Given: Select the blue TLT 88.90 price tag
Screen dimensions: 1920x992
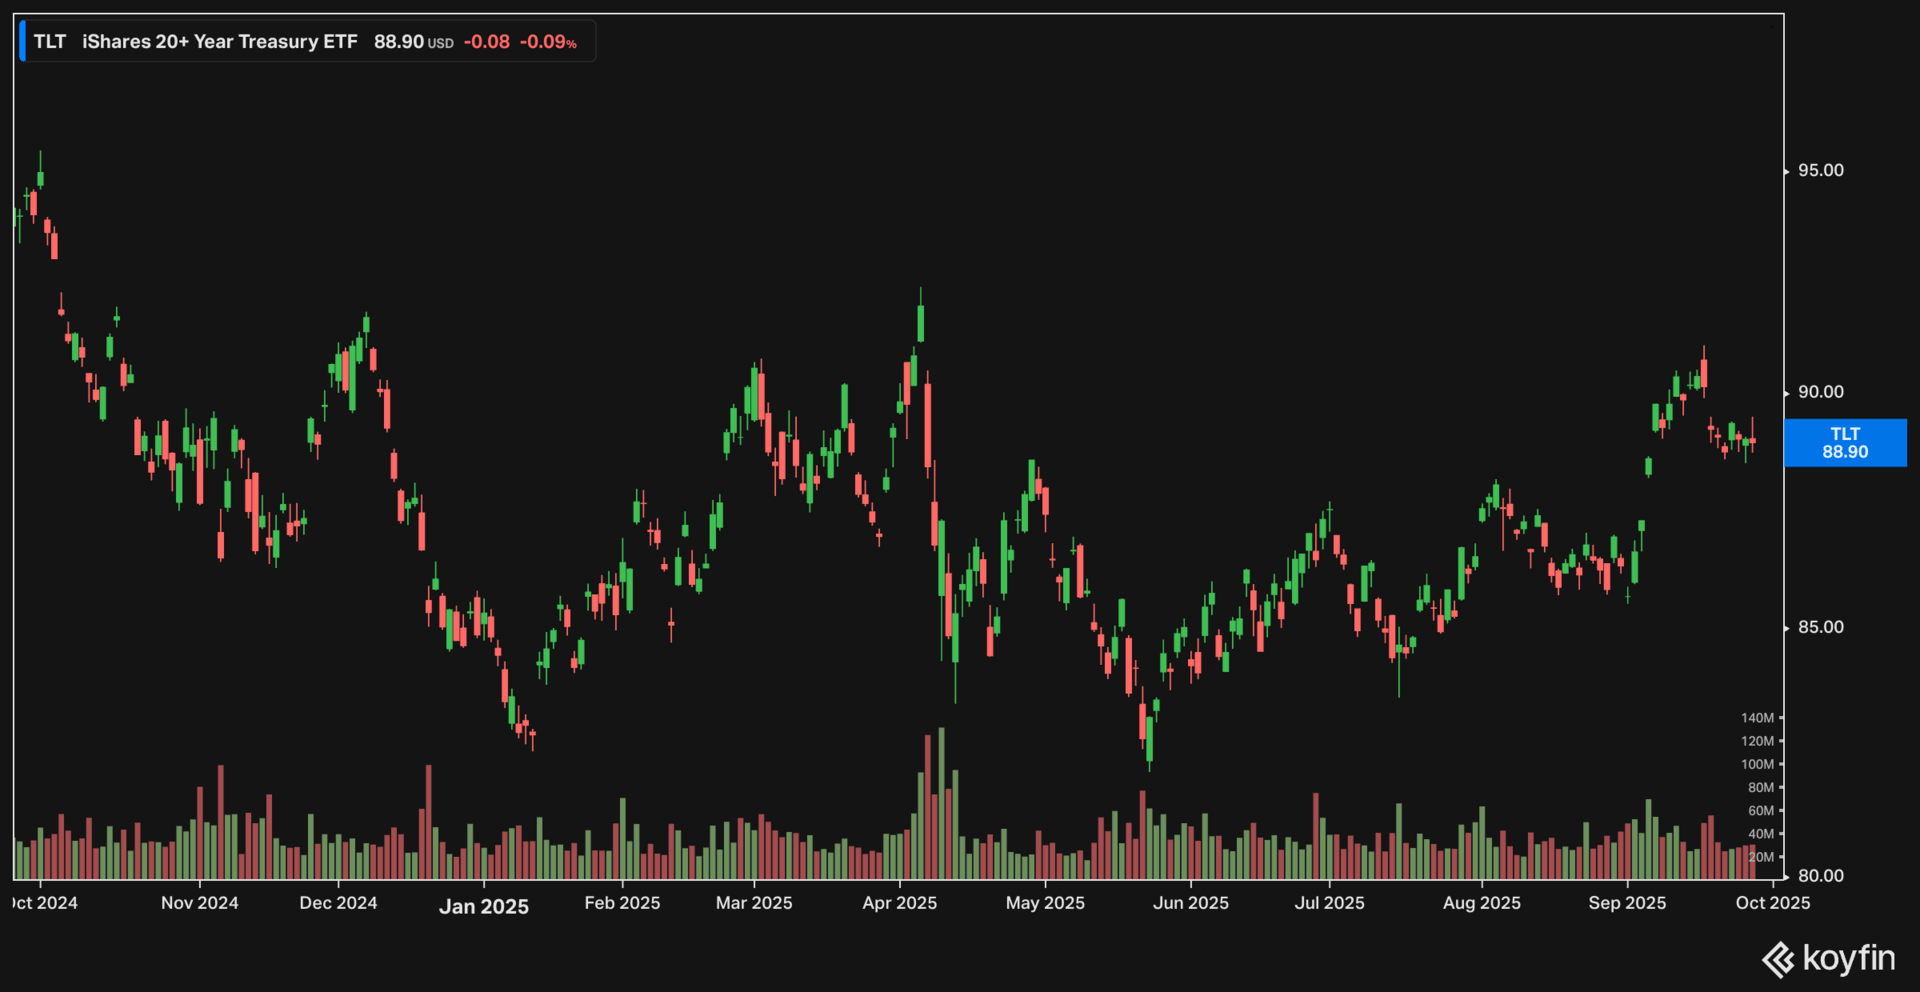Looking at the screenshot, I should coord(1845,443).
